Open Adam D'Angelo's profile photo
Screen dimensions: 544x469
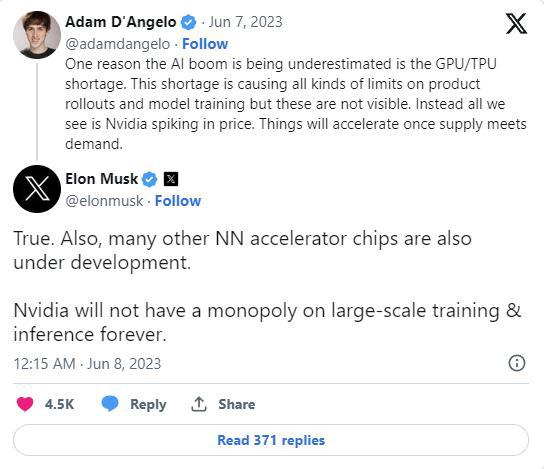point(37,35)
